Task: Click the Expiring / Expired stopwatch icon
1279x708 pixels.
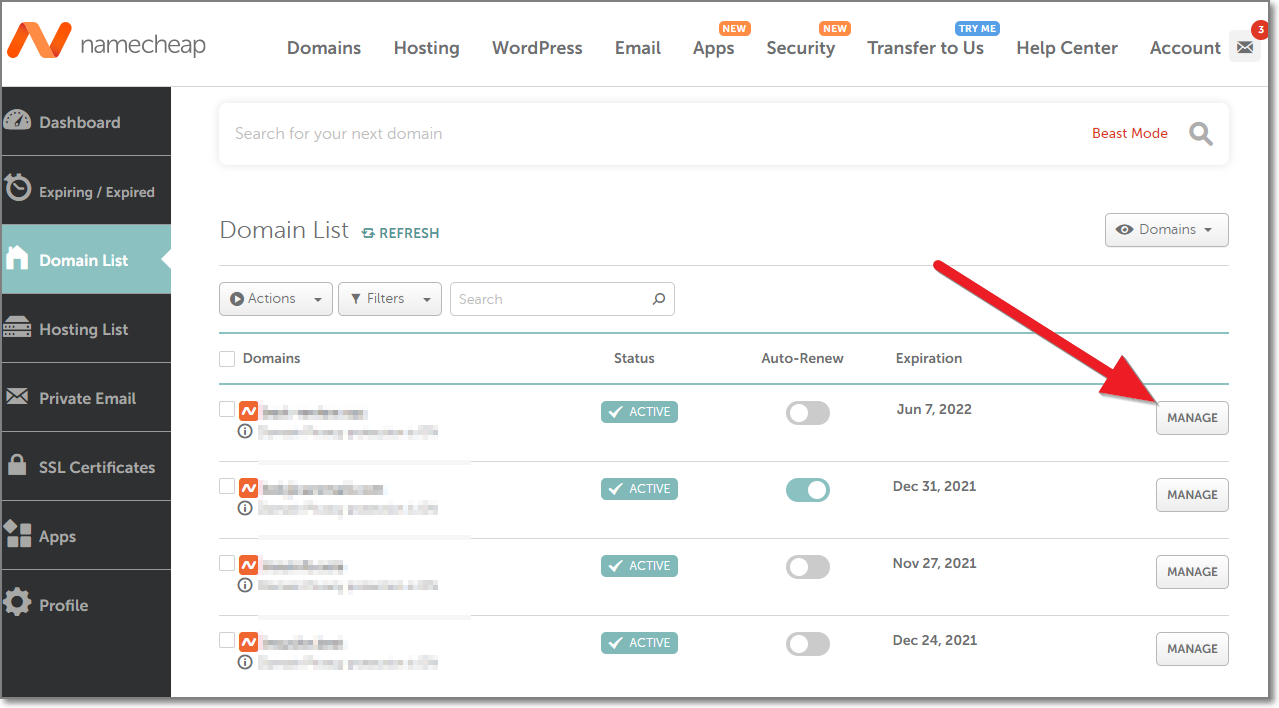Action: [x=18, y=189]
